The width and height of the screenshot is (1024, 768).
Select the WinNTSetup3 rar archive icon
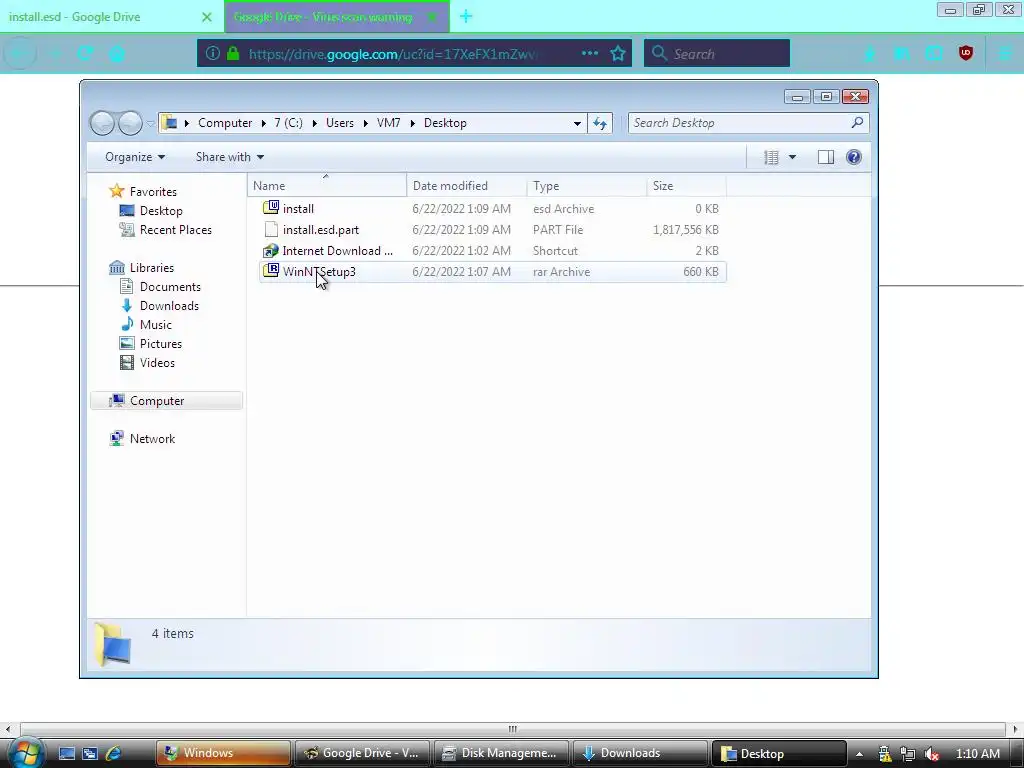pyautogui.click(x=271, y=271)
